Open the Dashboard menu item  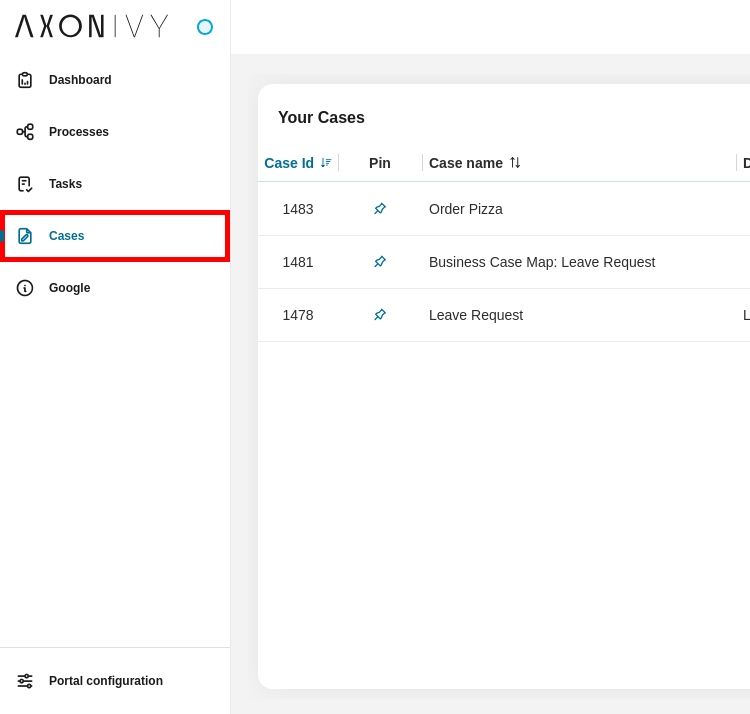pos(115,80)
